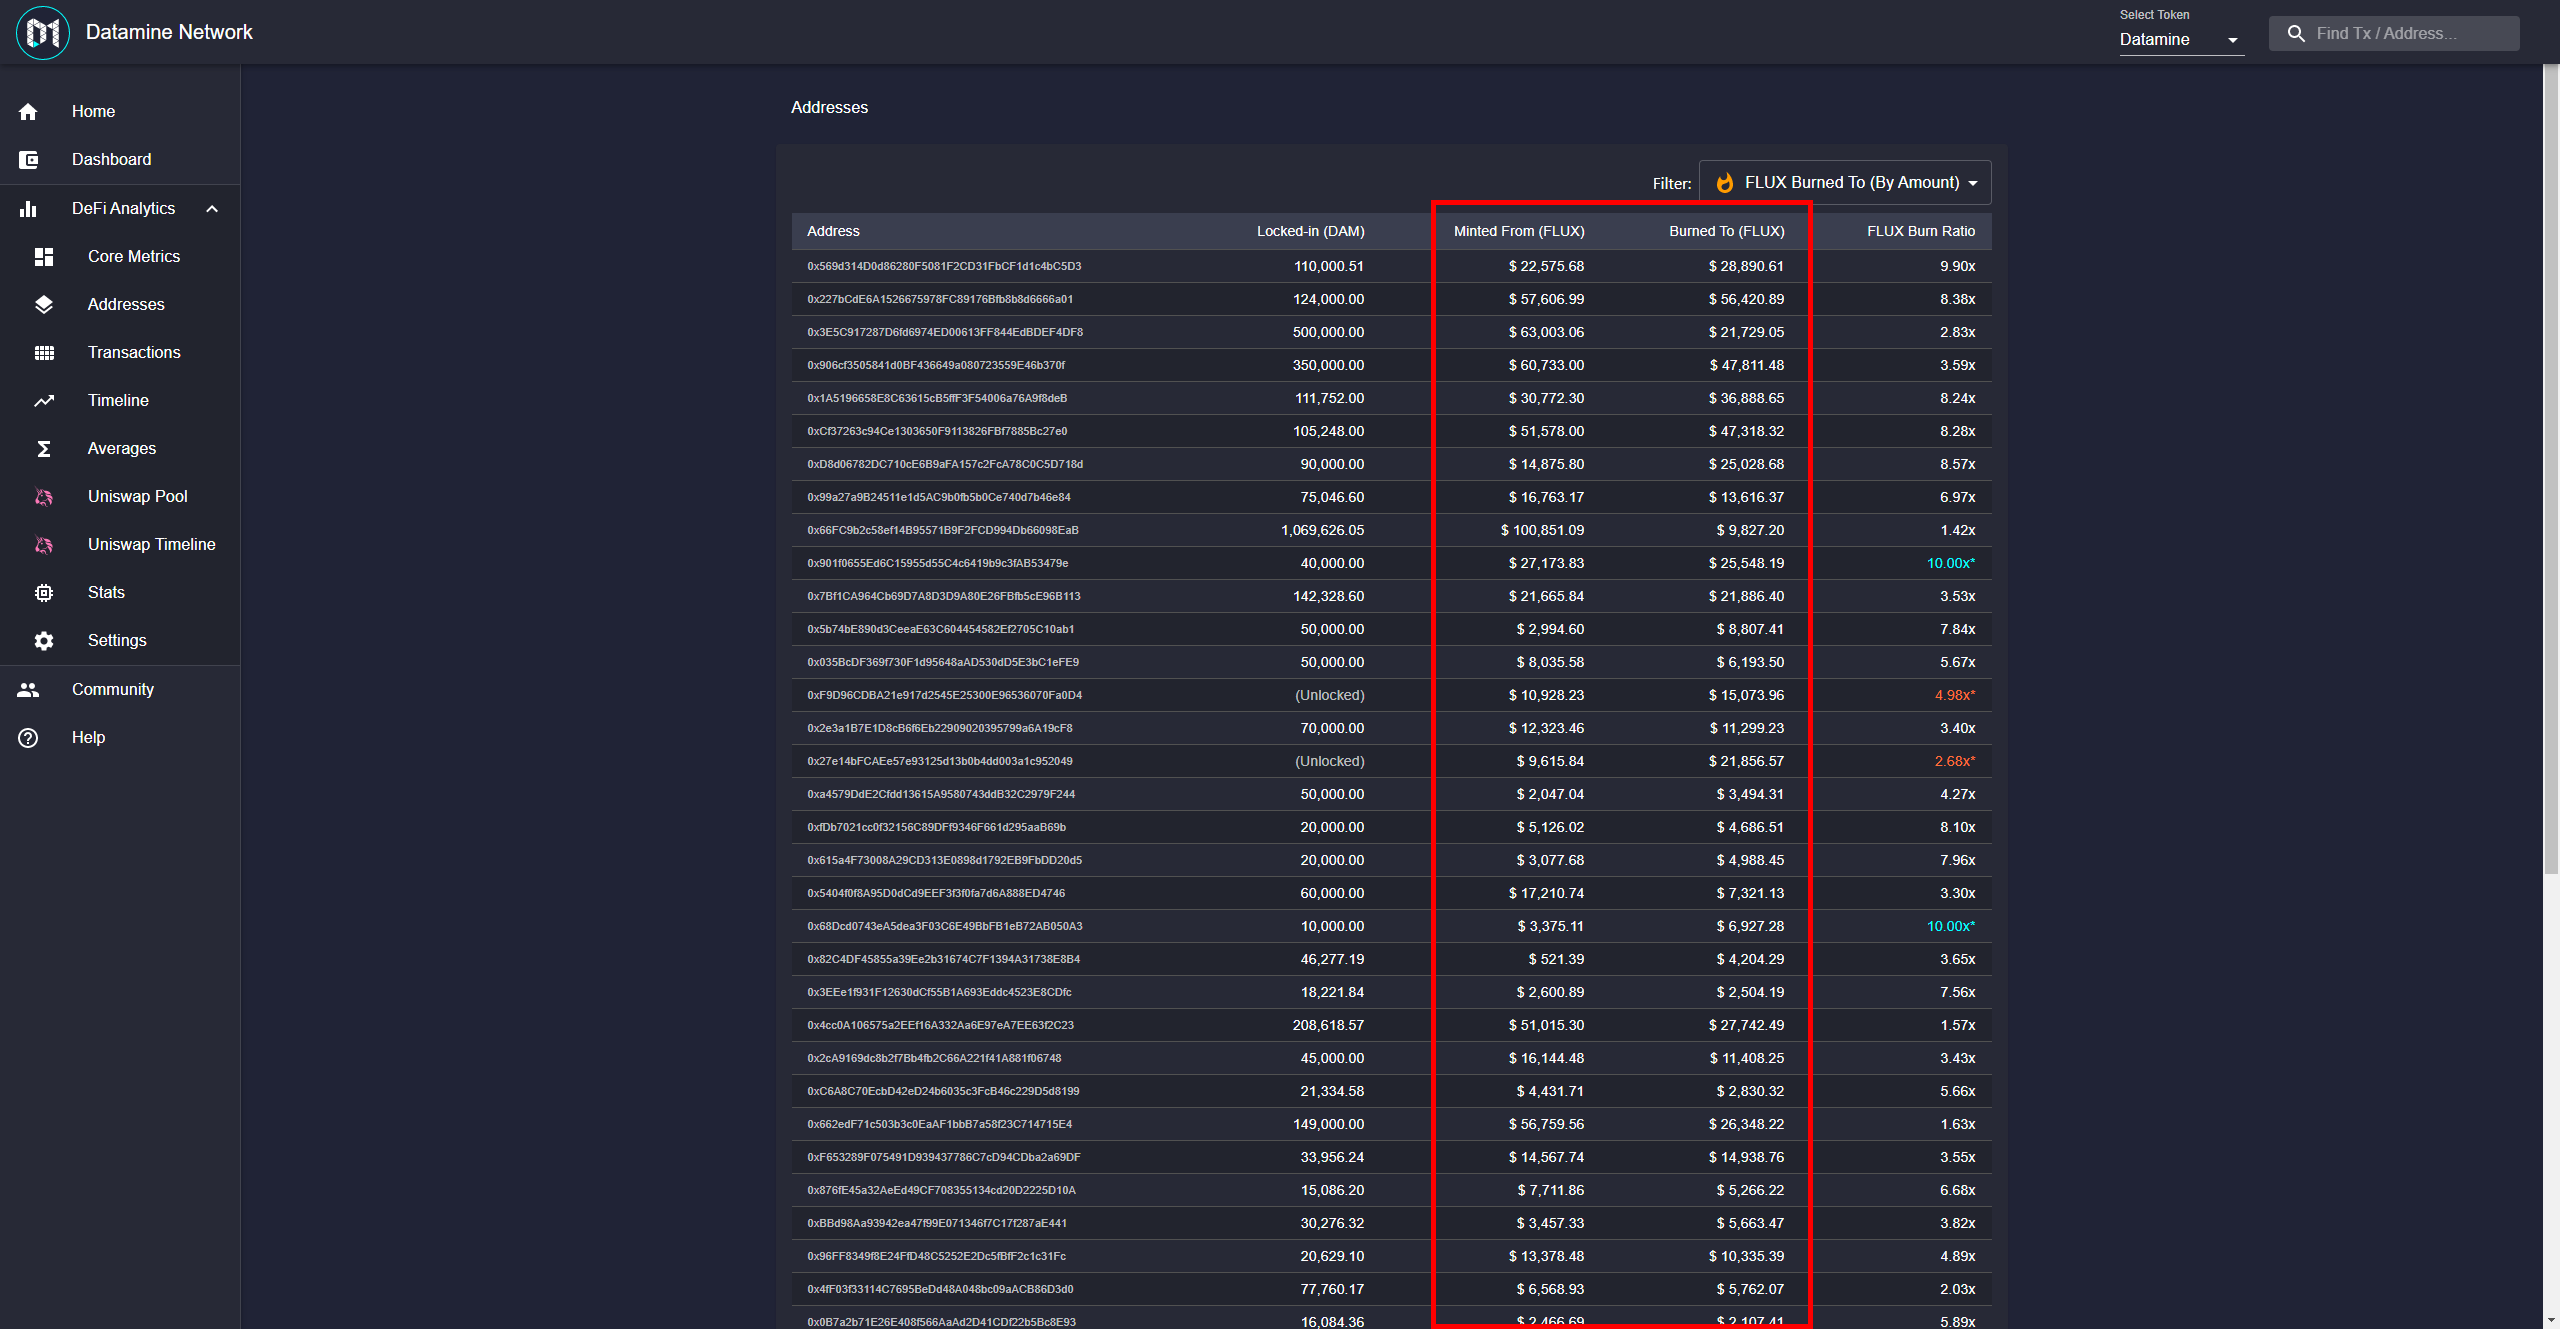Open the Stats page

click(120, 592)
